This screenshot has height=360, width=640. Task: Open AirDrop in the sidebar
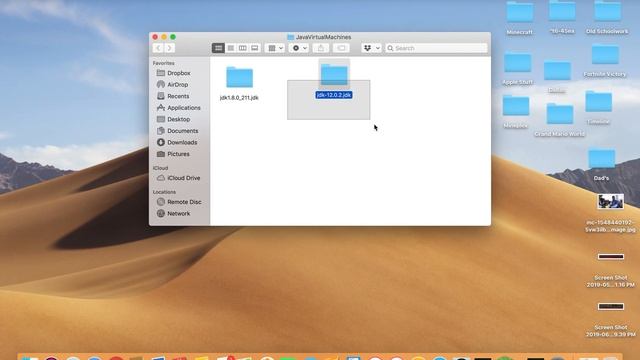pos(179,84)
